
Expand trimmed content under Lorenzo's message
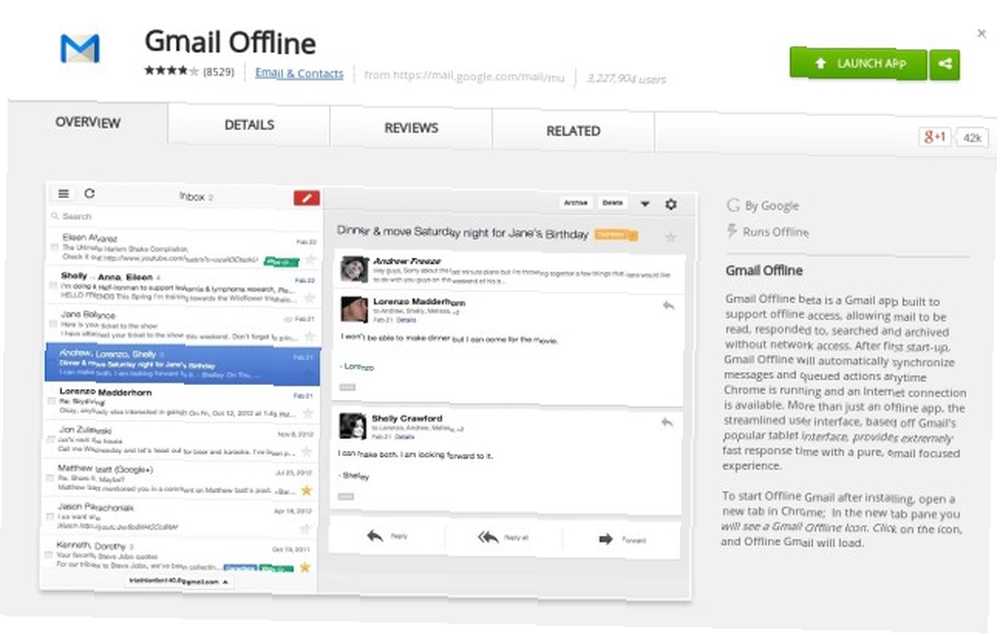pyautogui.click(x=348, y=387)
